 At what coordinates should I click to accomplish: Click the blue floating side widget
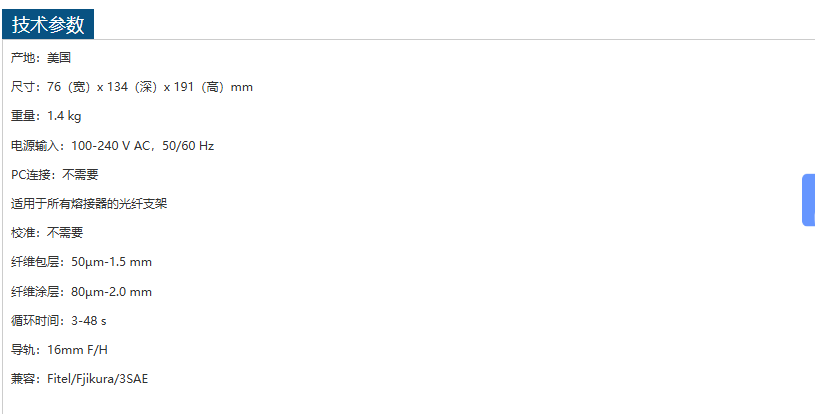click(x=808, y=200)
